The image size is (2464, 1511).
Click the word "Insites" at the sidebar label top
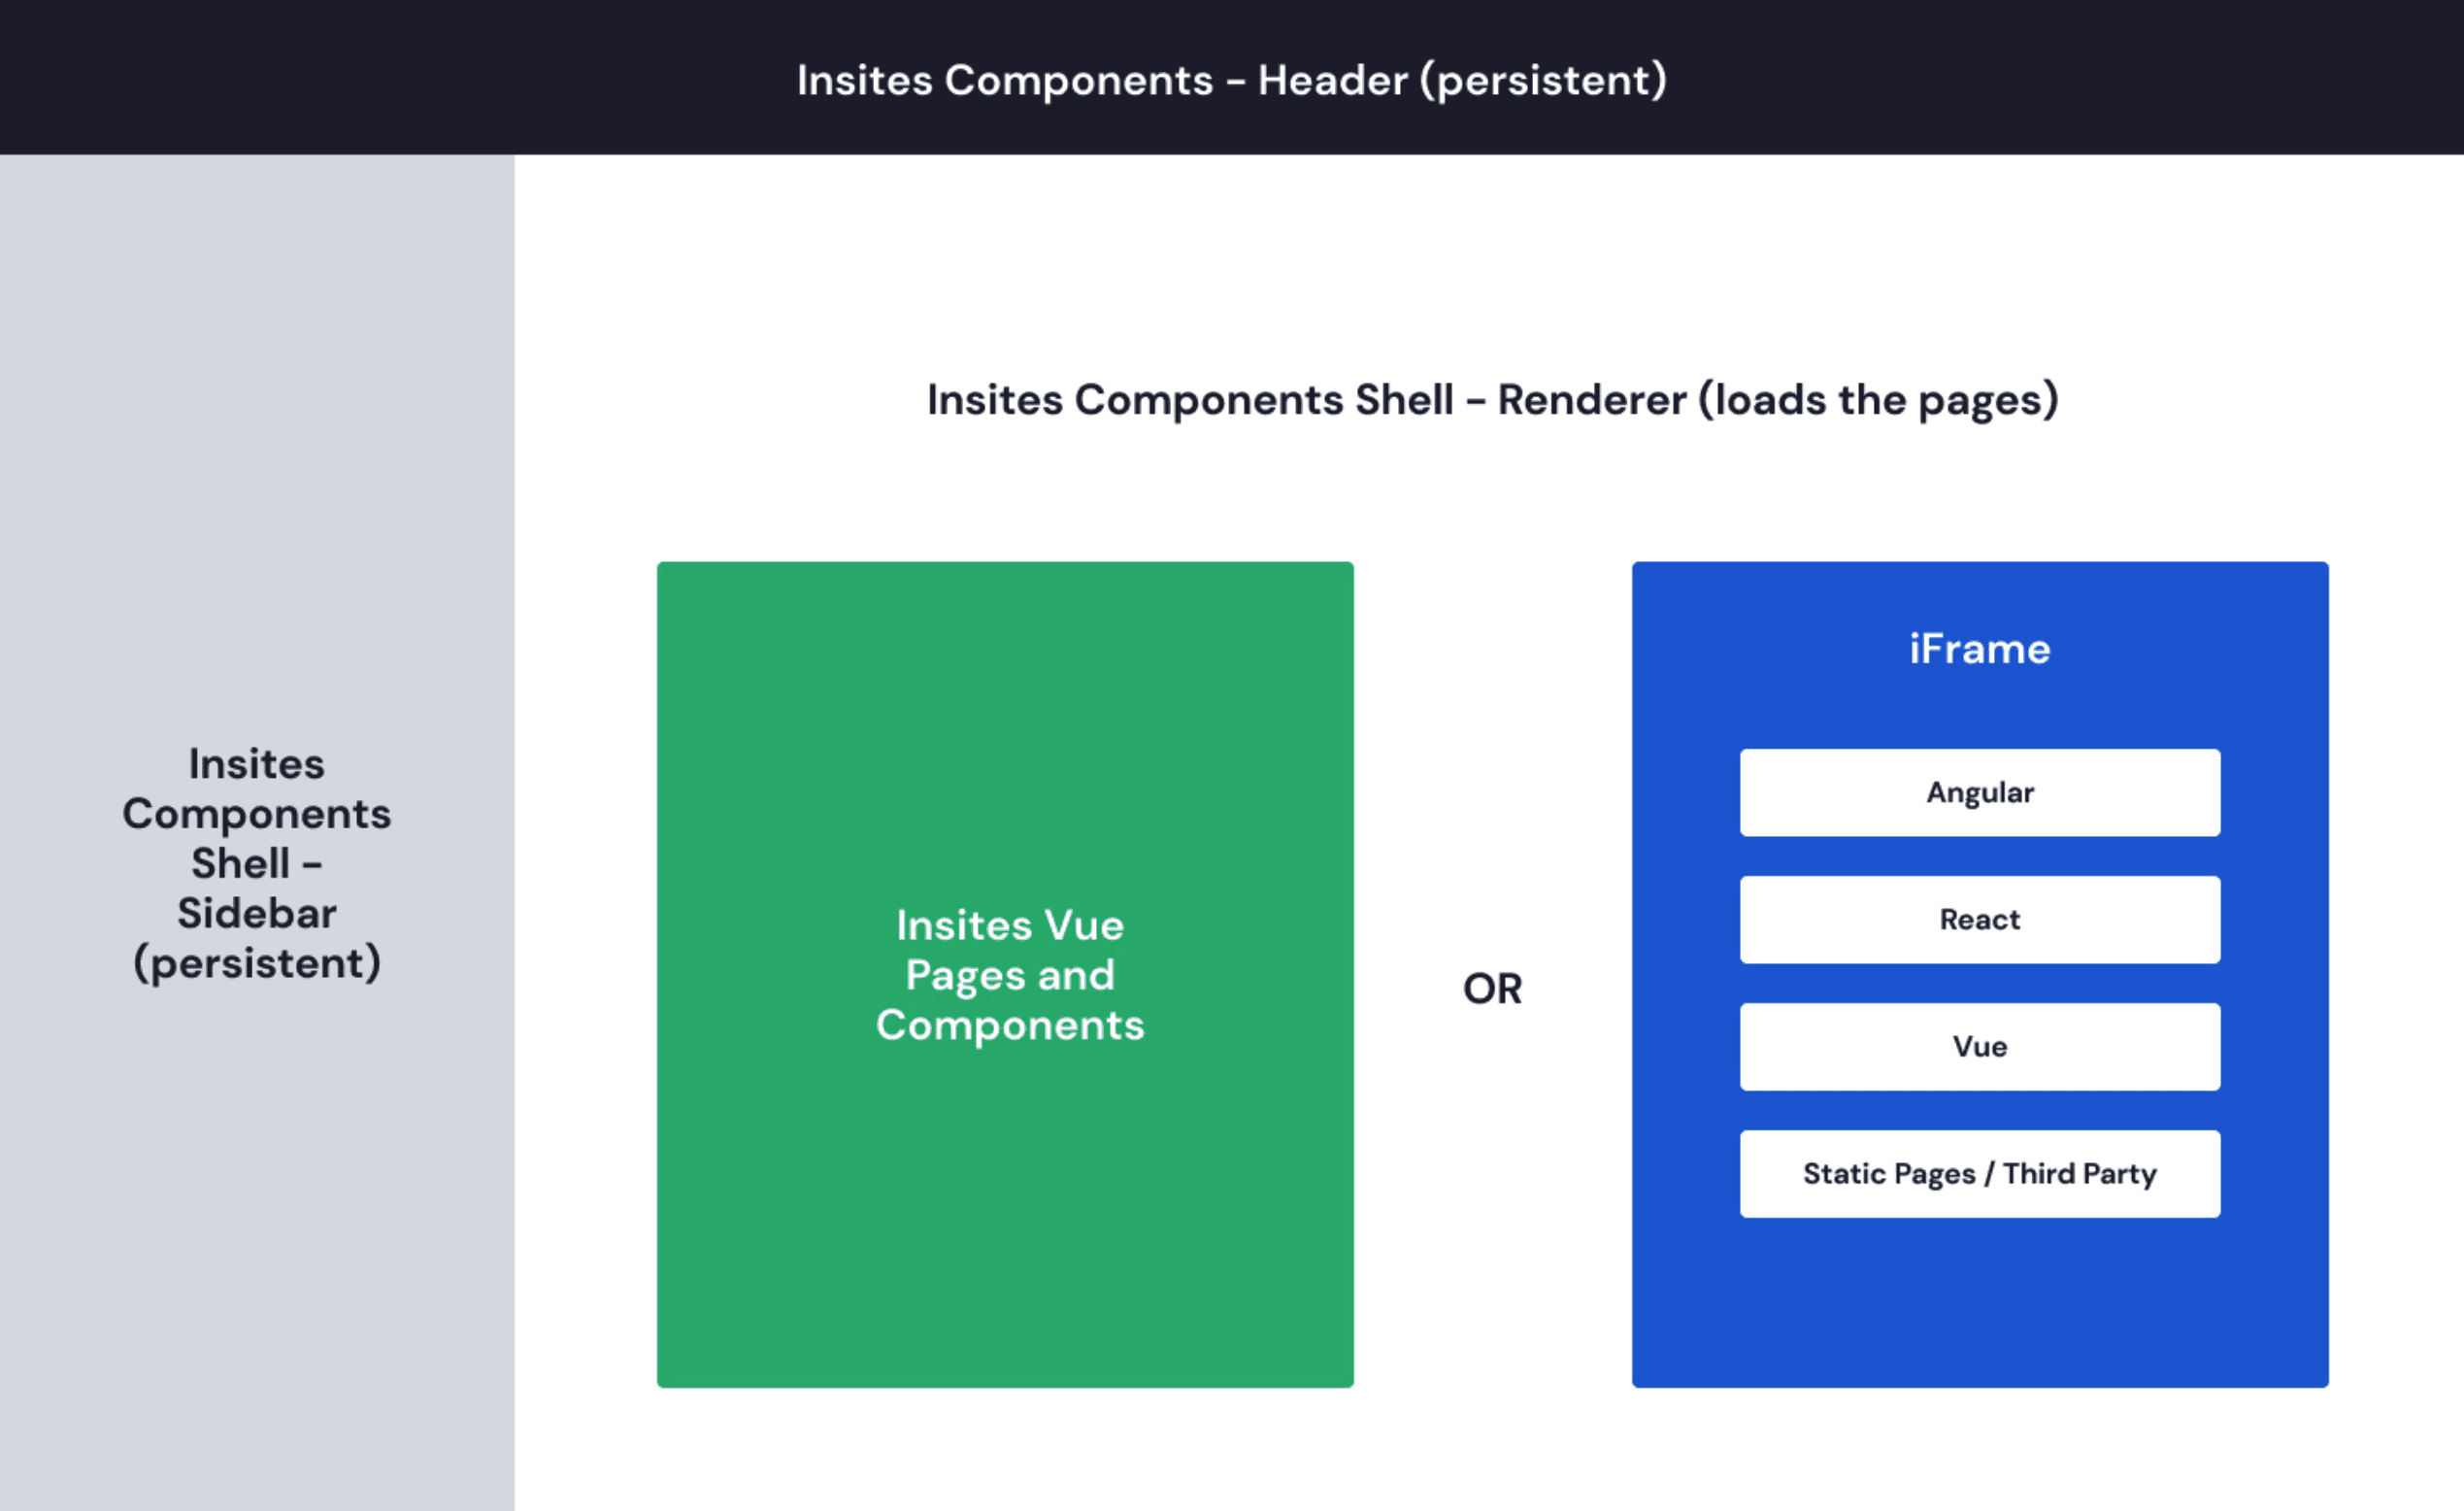click(257, 764)
